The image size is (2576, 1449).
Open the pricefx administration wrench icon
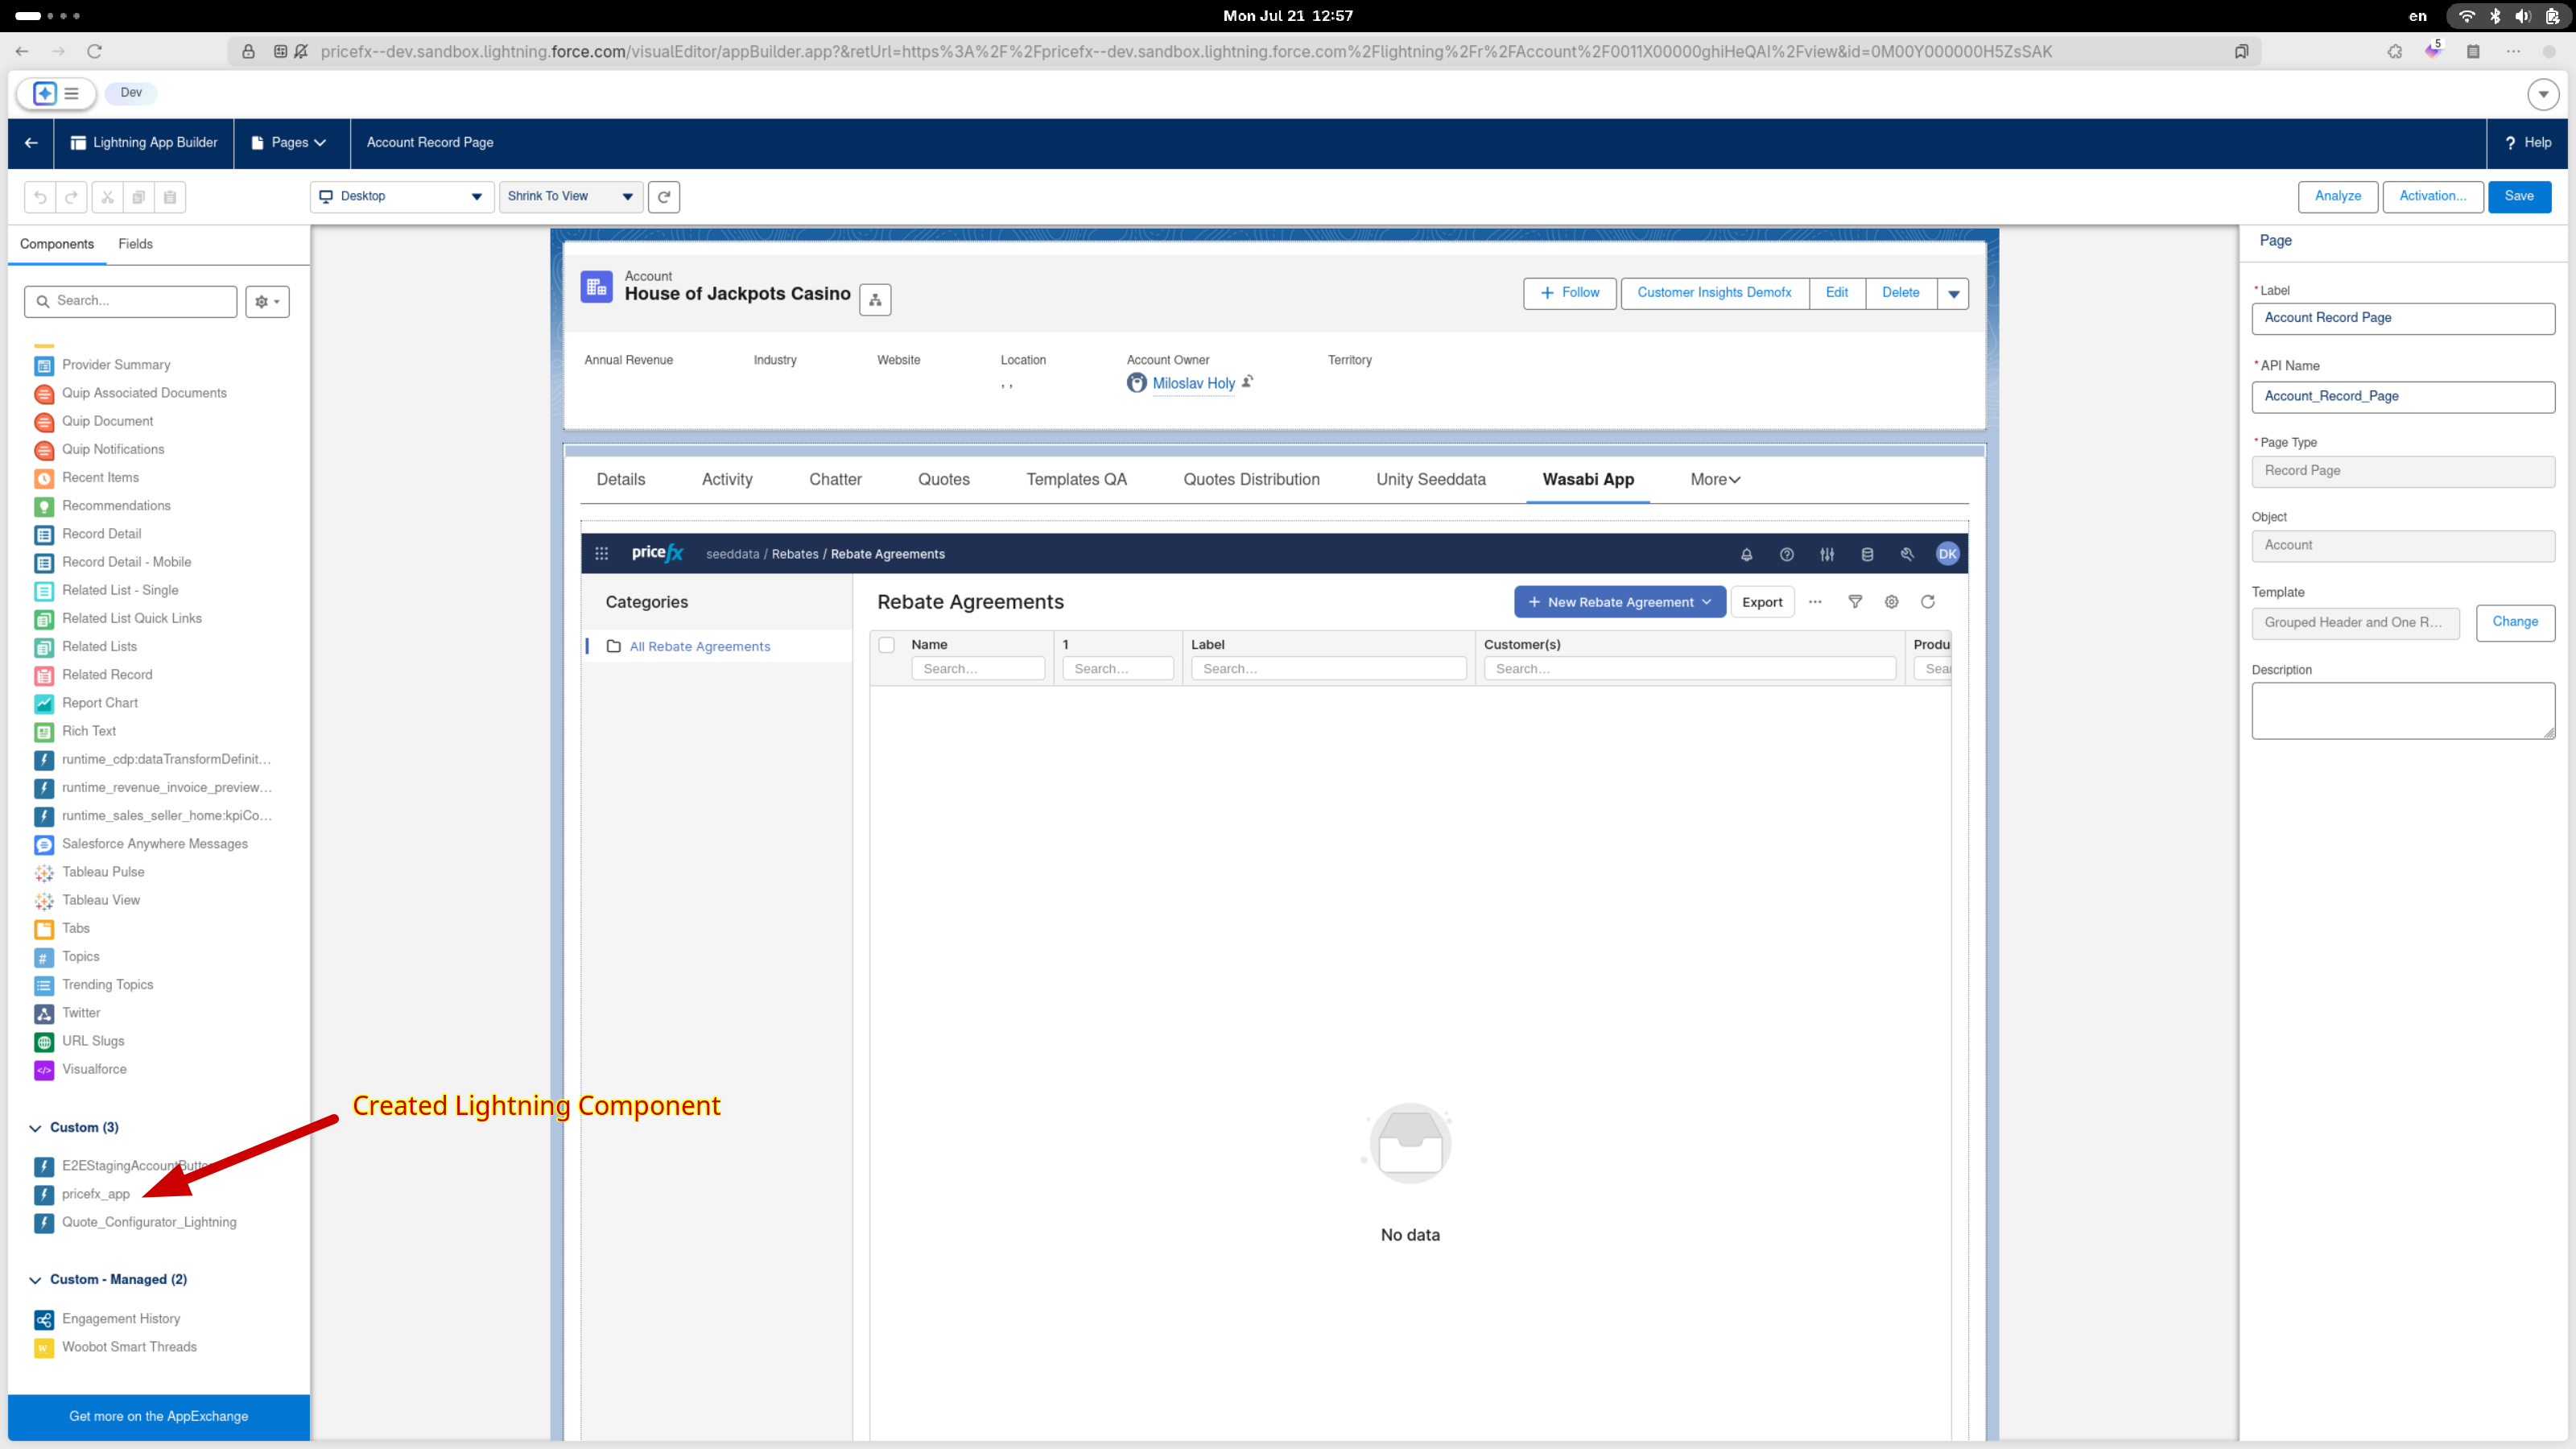coord(1907,554)
